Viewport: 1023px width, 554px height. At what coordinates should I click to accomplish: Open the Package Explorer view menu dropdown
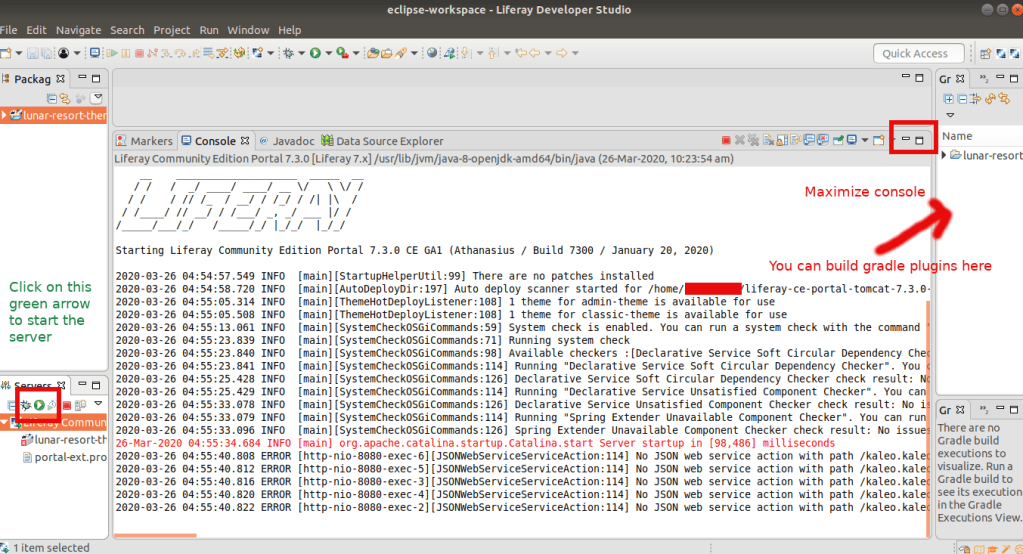[x=97, y=97]
